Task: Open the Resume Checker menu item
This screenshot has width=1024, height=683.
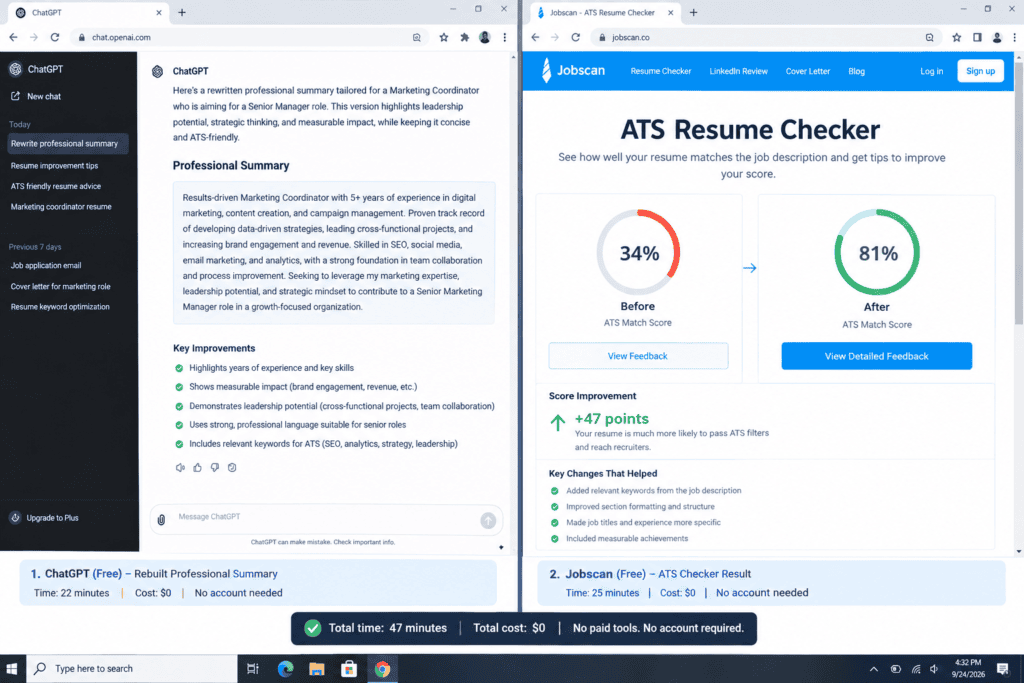Action: tap(660, 71)
